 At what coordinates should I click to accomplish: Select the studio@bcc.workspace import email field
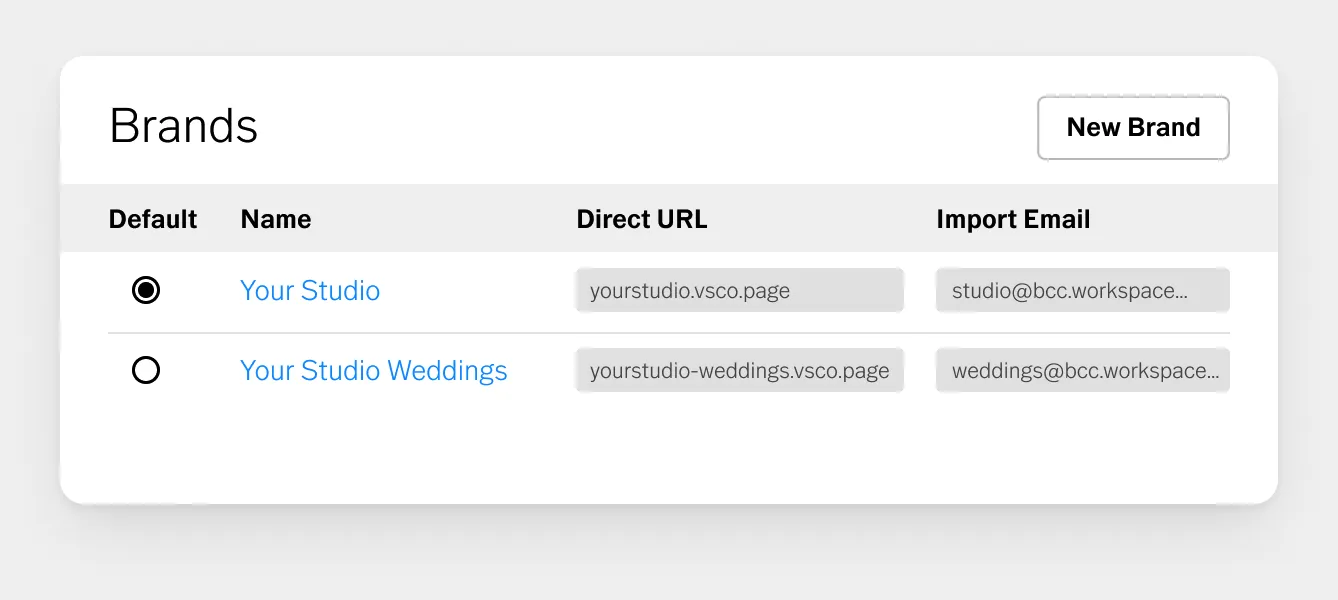click(1083, 291)
